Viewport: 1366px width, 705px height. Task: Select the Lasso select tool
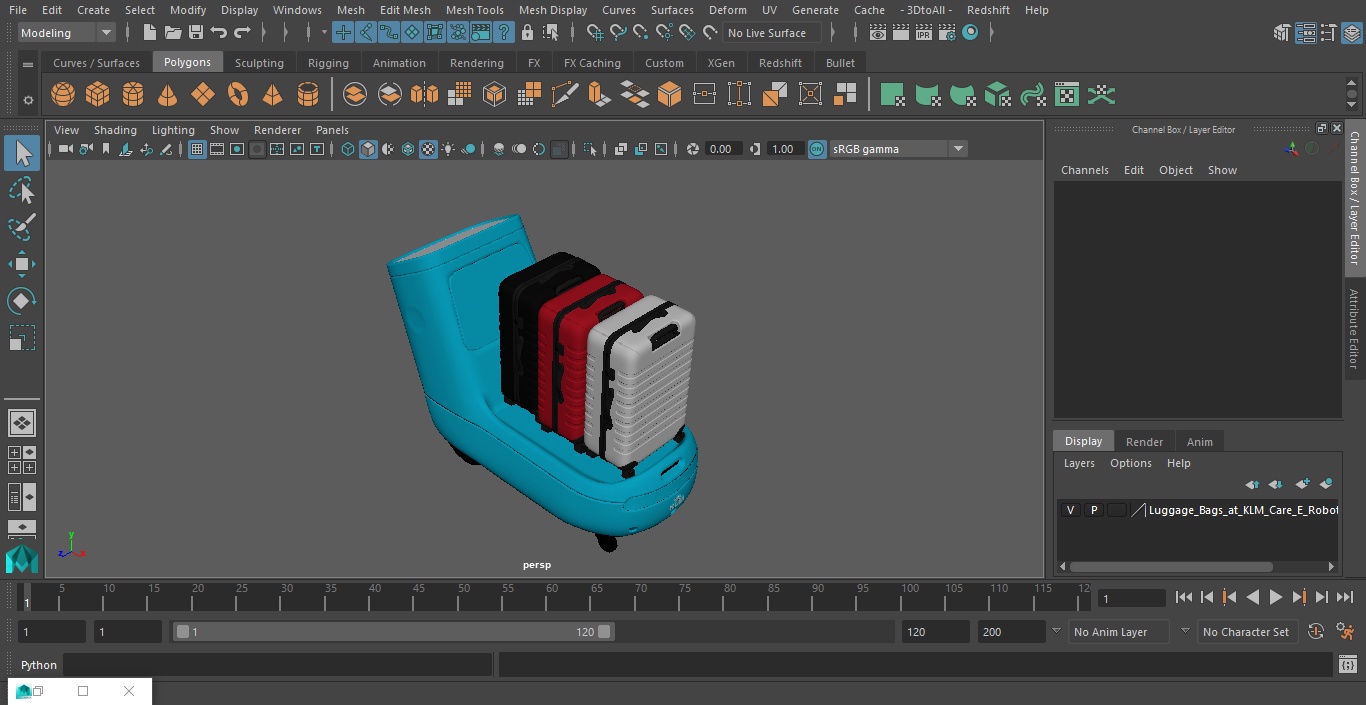21,190
